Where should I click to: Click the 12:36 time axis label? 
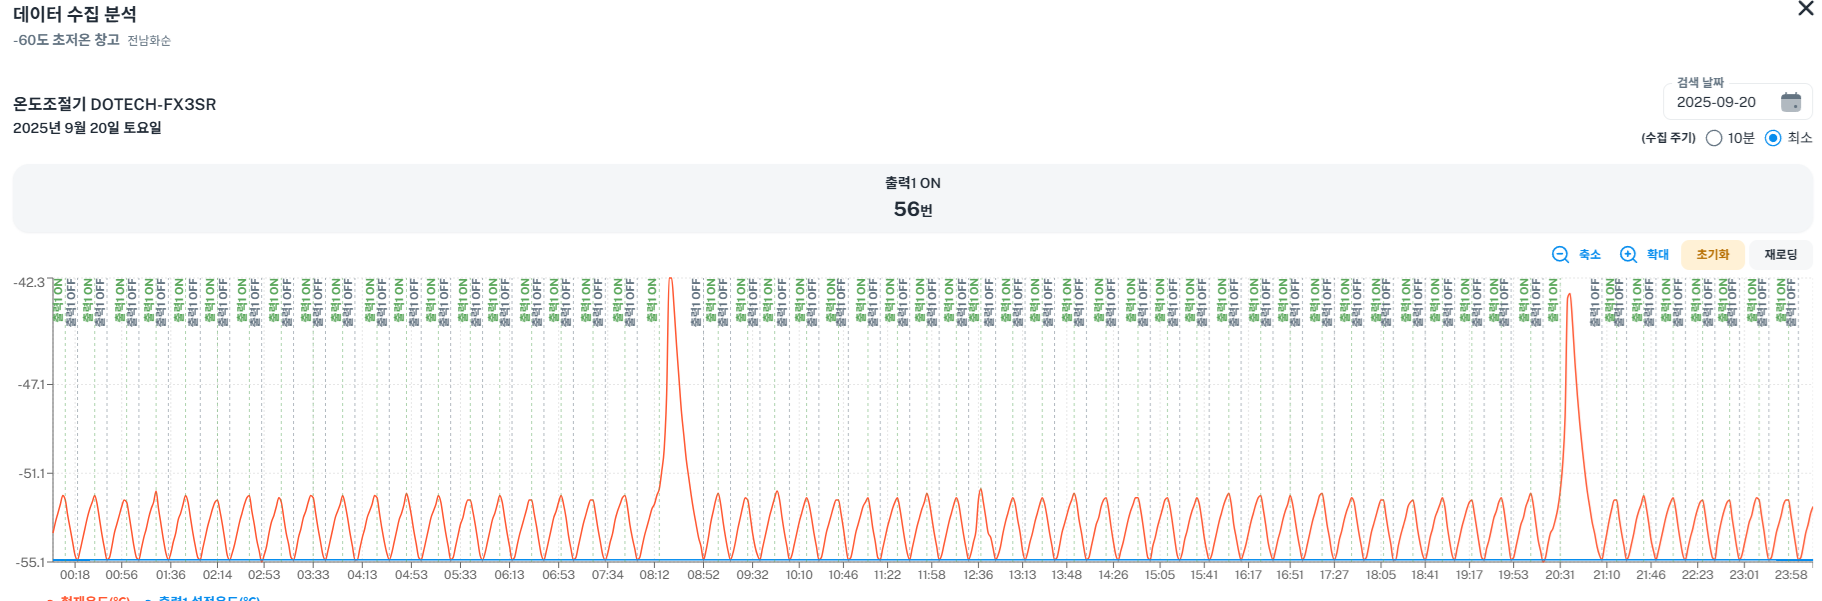(x=978, y=575)
